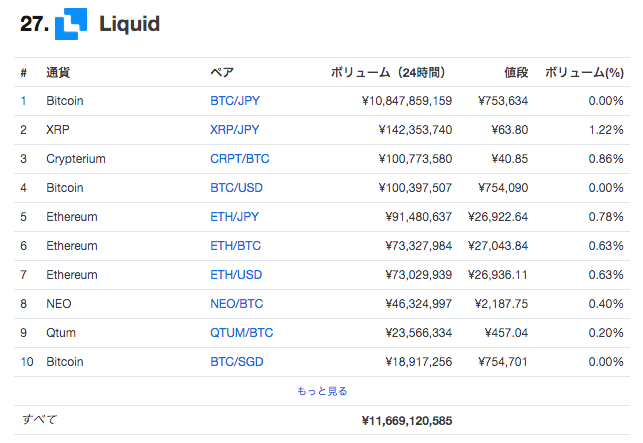Image resolution: width=643 pixels, height=443 pixels.
Task: Open the QTUM/BTC pair link
Action: tap(242, 333)
